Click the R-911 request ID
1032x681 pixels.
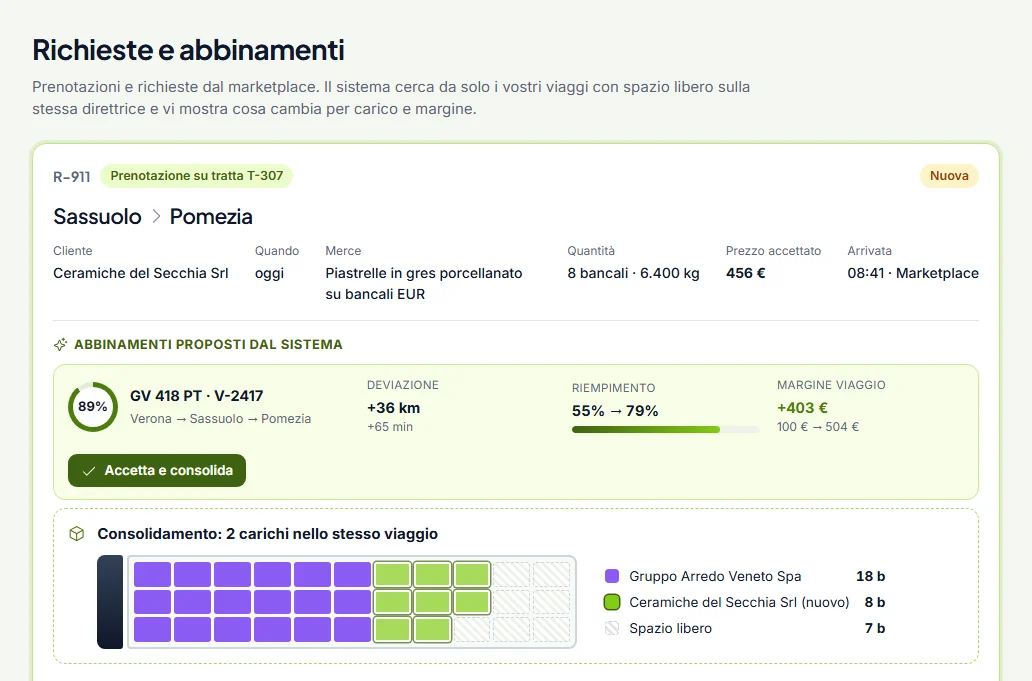tap(72, 176)
